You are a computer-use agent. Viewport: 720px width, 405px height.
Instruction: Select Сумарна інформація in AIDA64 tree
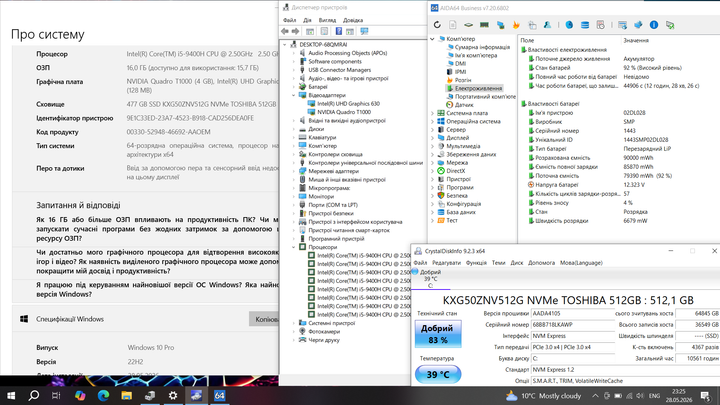[x=482, y=47]
